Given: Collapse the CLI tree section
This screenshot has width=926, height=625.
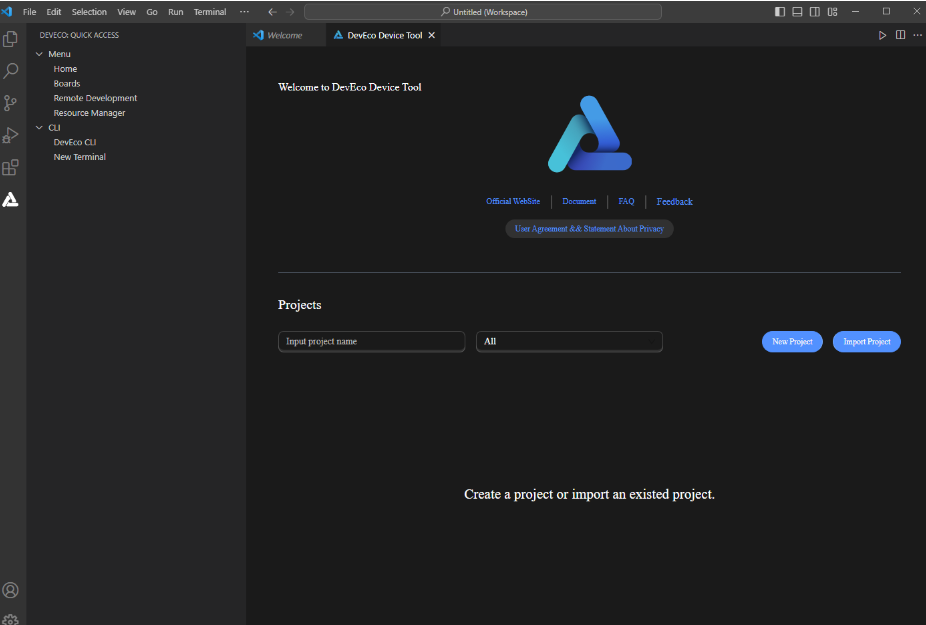Looking at the screenshot, I should 40,128.
